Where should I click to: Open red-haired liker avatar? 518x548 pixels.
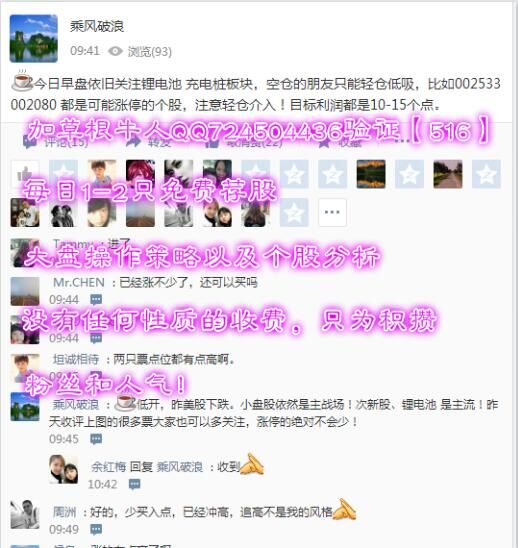[140, 174]
